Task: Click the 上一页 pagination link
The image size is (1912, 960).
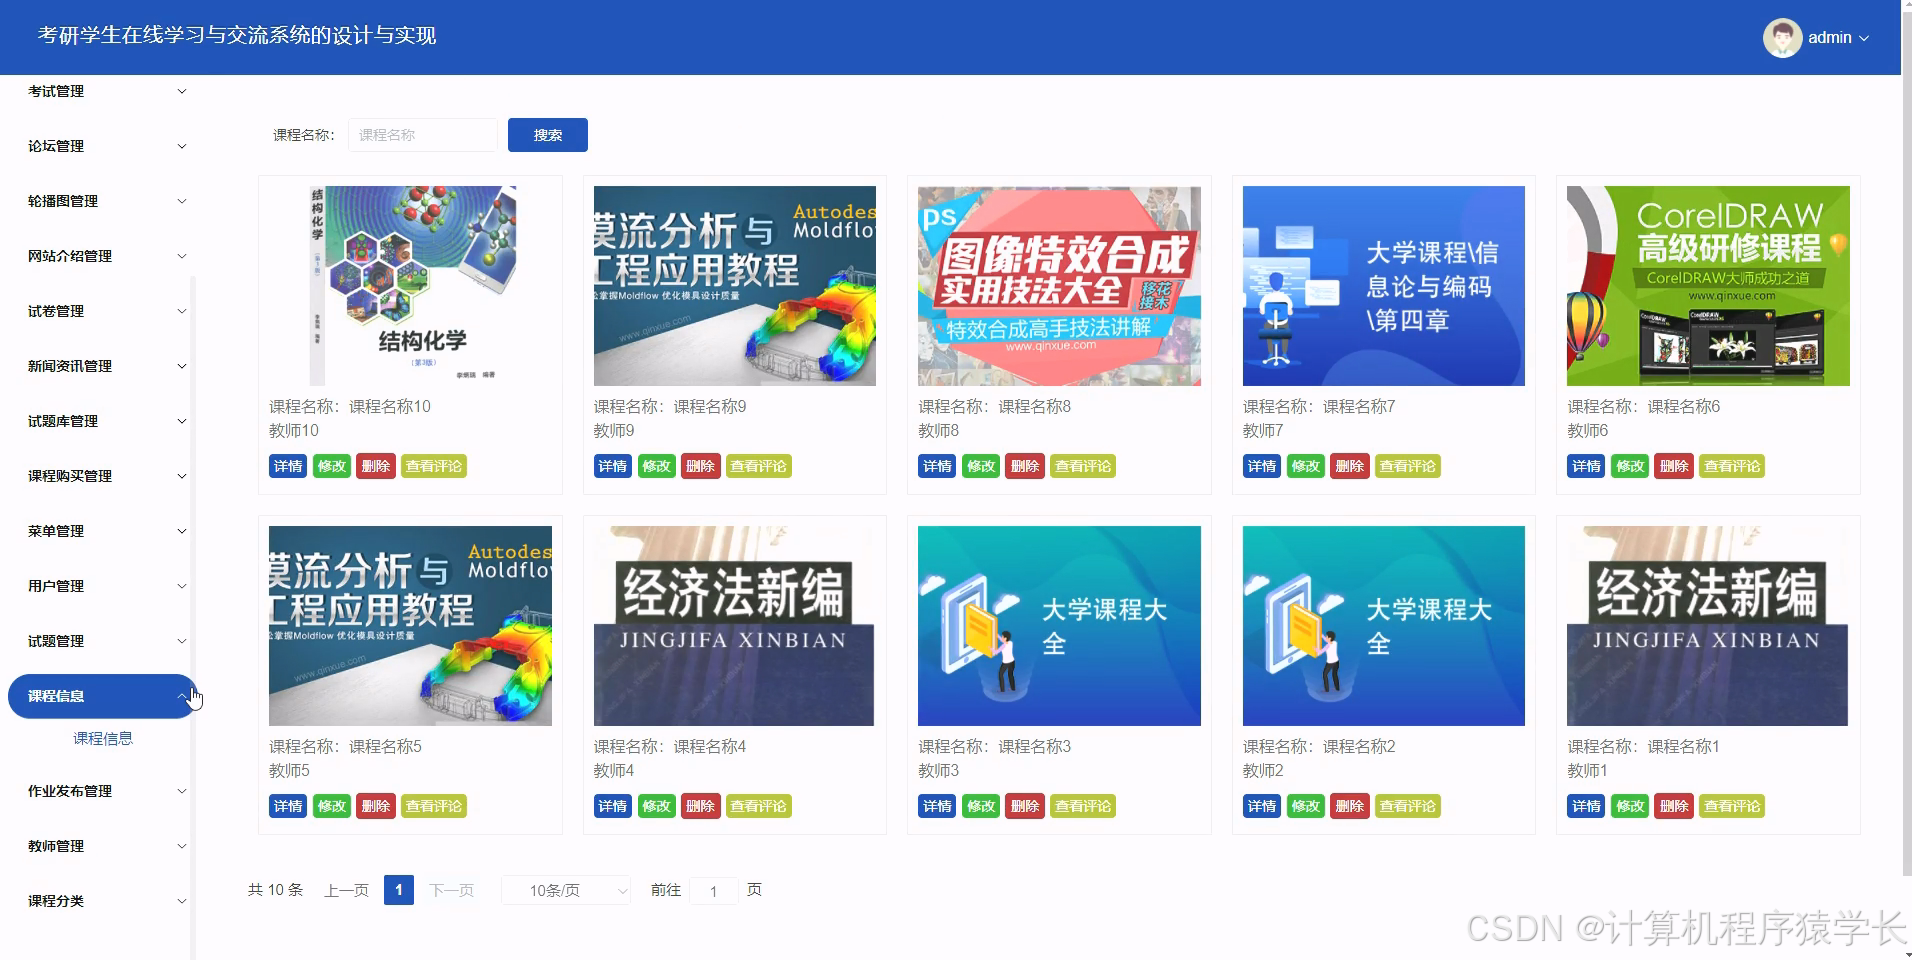Action: pyautogui.click(x=346, y=889)
